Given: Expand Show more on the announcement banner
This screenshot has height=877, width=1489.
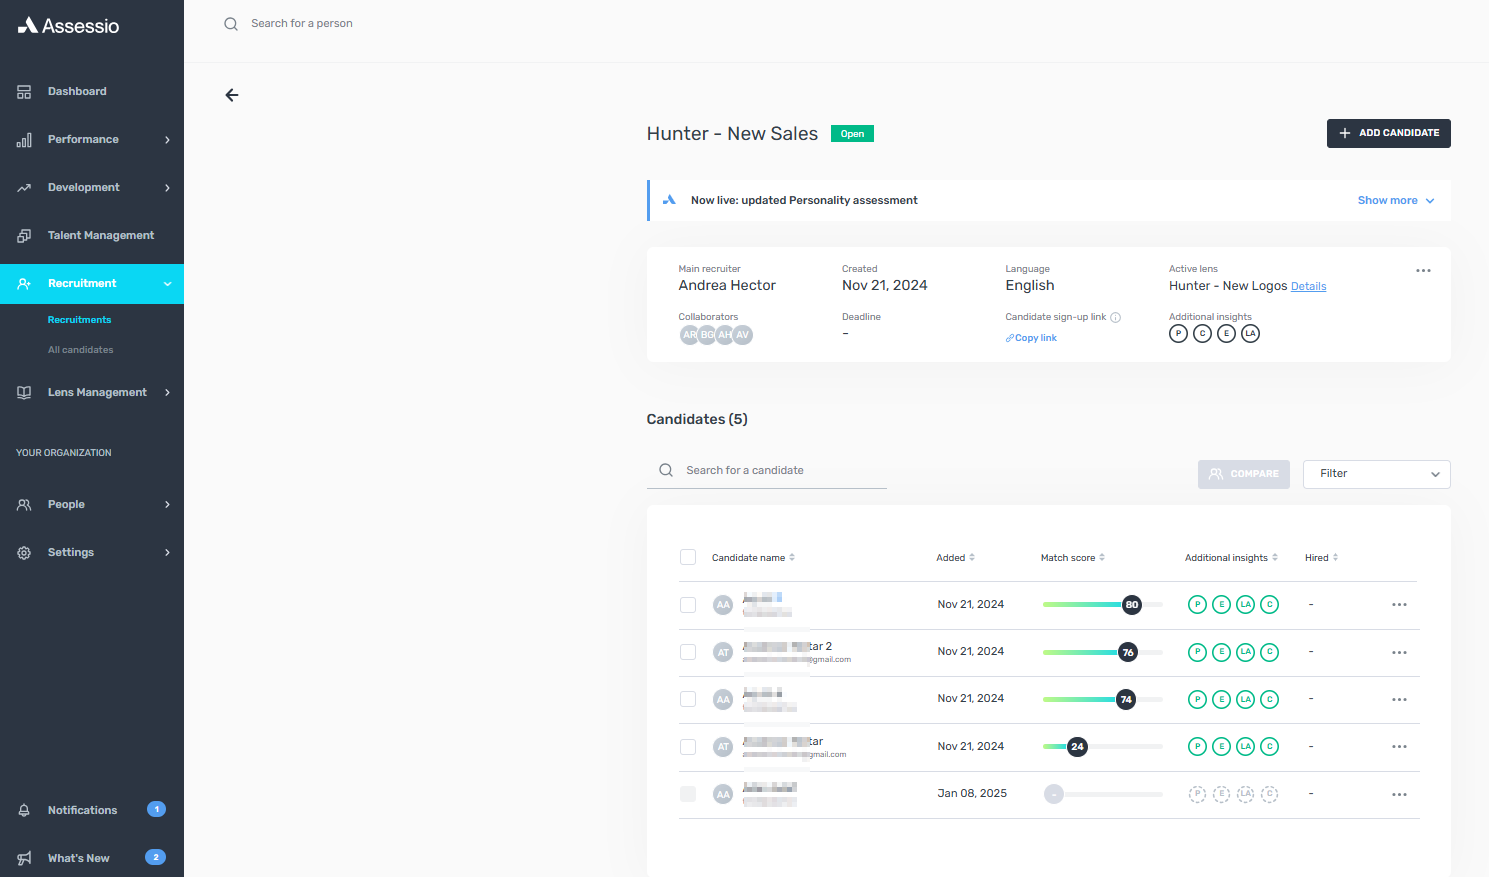Looking at the screenshot, I should click(x=1395, y=201).
